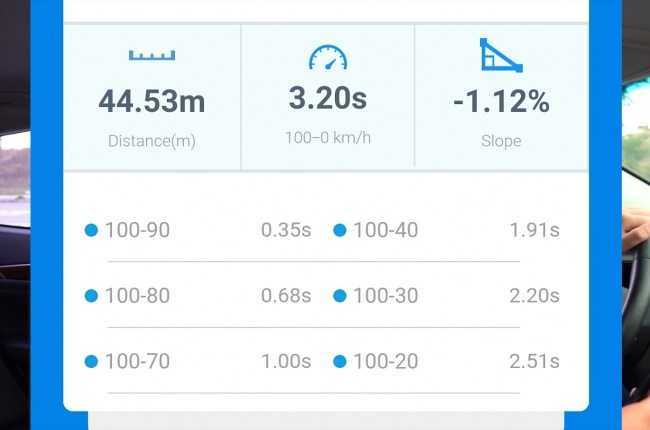650x430 pixels.
Task: Click the Slope label
Action: 501,141
